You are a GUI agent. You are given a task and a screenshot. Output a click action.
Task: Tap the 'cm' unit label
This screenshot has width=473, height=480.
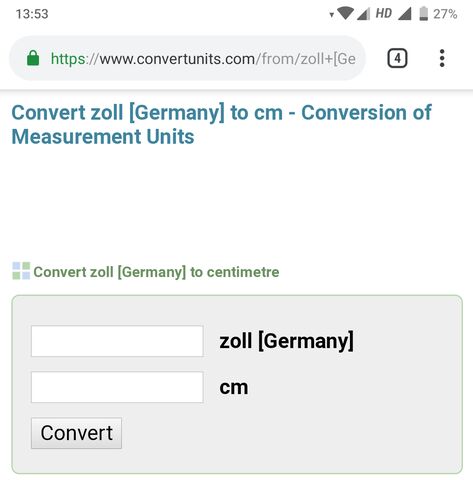234,388
